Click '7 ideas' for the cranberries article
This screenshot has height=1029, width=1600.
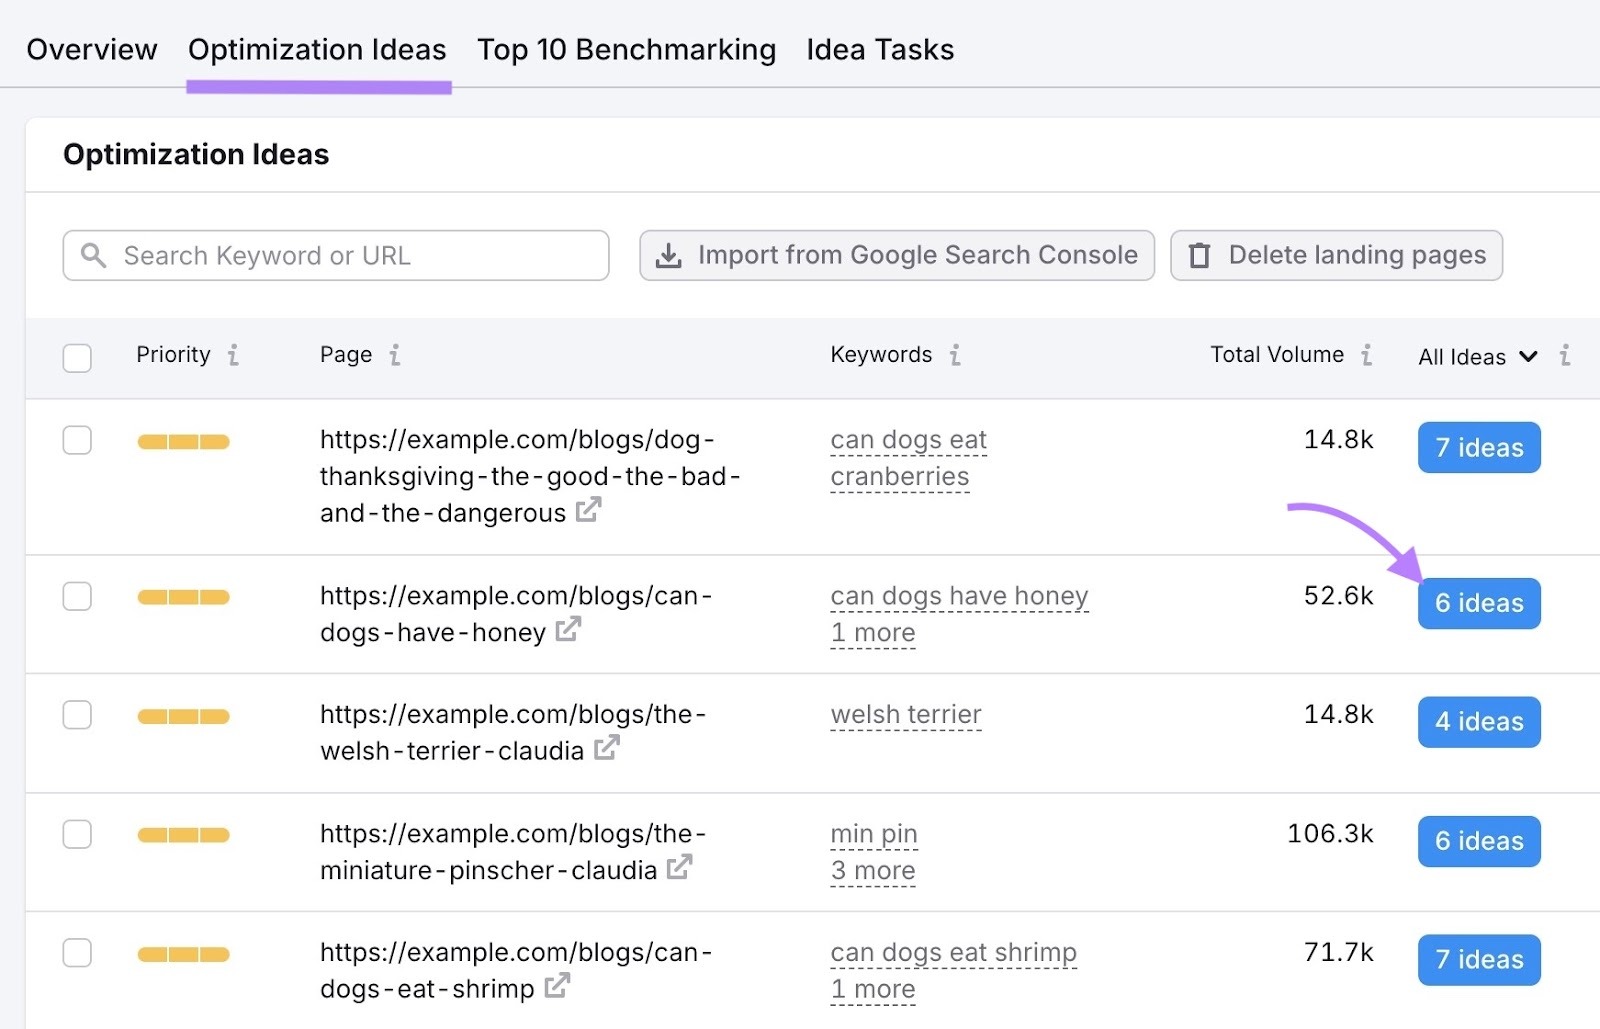(x=1478, y=447)
